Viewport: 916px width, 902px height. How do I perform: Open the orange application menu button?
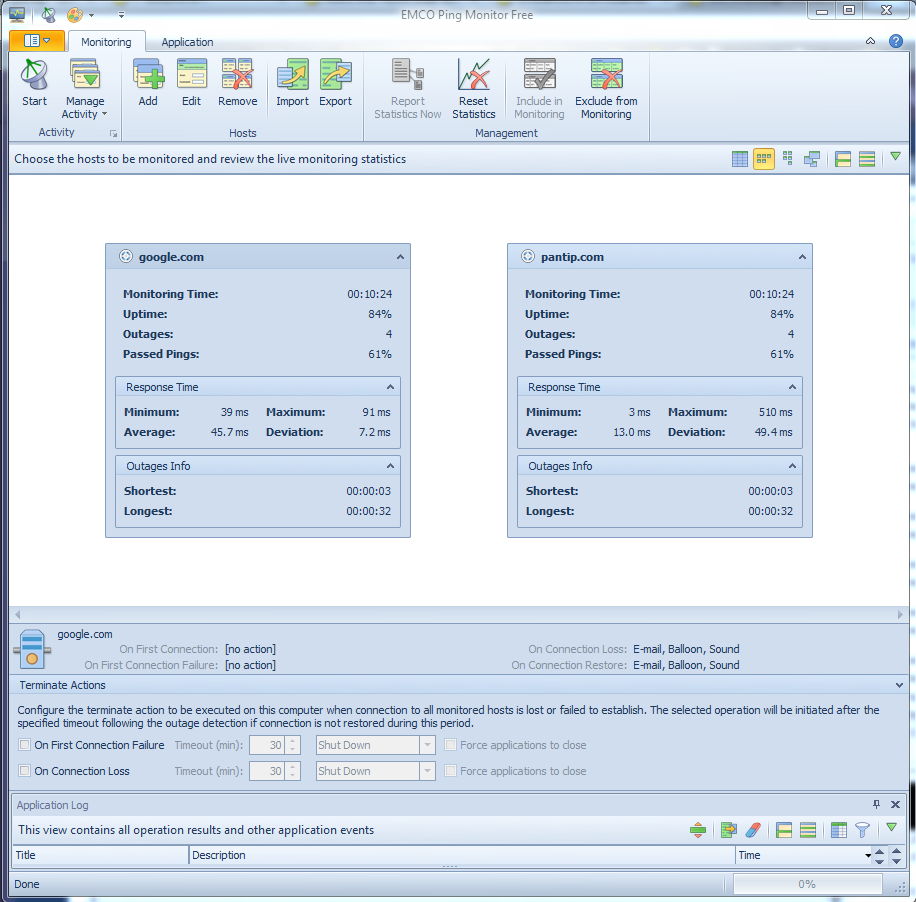(37, 41)
